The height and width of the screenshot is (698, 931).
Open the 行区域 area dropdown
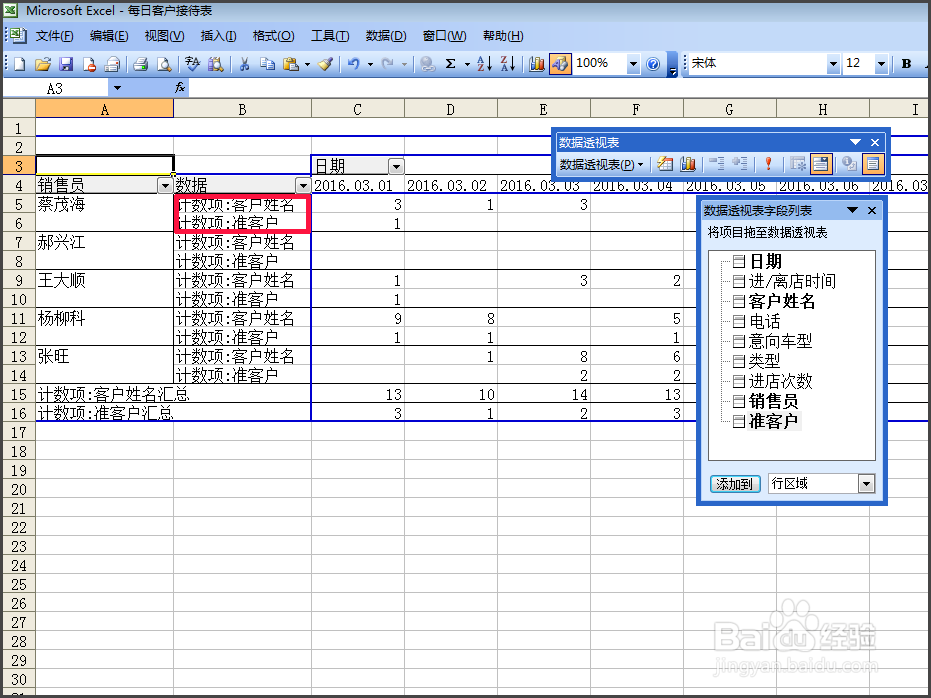[866, 484]
